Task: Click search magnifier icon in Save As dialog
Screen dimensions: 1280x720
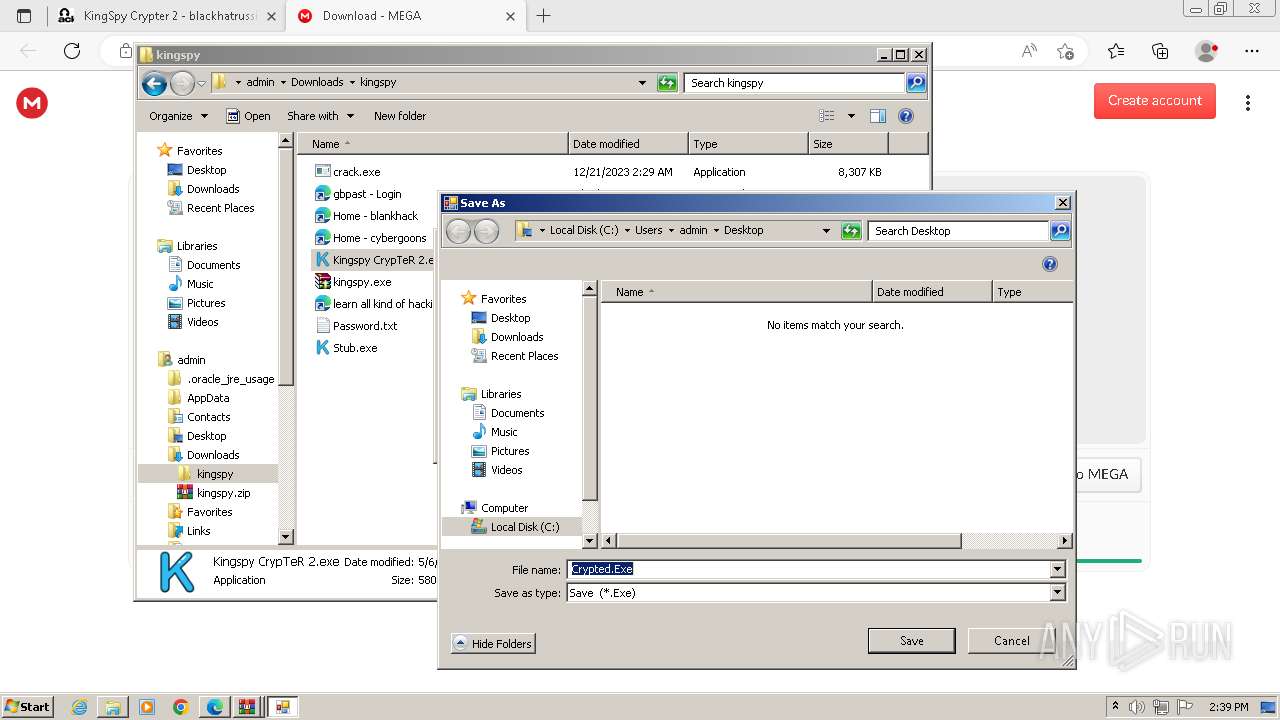Action: (1060, 231)
